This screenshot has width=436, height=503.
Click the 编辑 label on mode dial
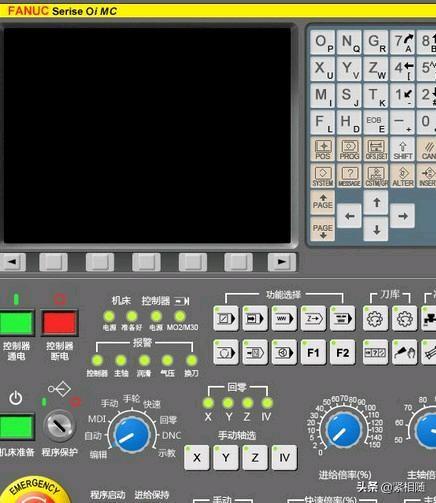(98, 454)
